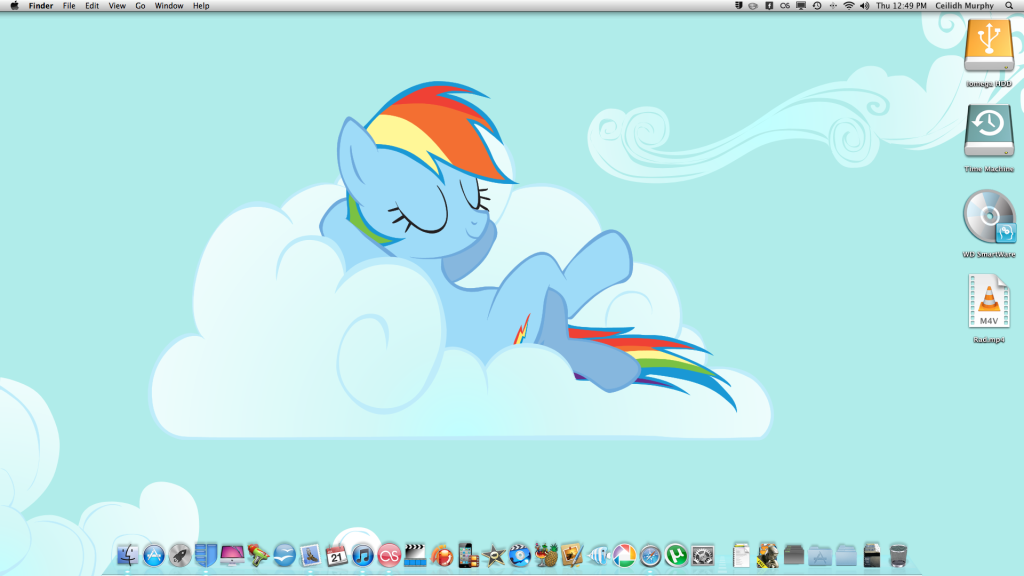Launch uTorrent green icon in Dock
The width and height of the screenshot is (1024, 576).
point(677,556)
